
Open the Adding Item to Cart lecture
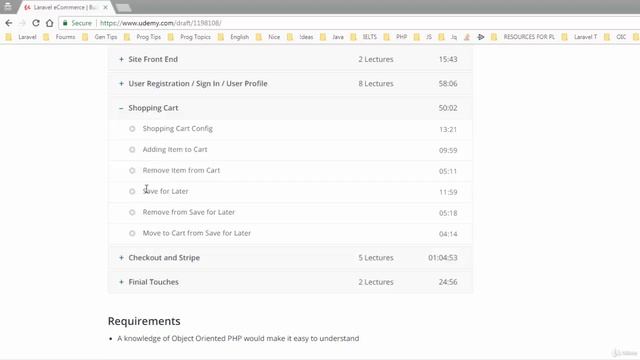click(175, 149)
